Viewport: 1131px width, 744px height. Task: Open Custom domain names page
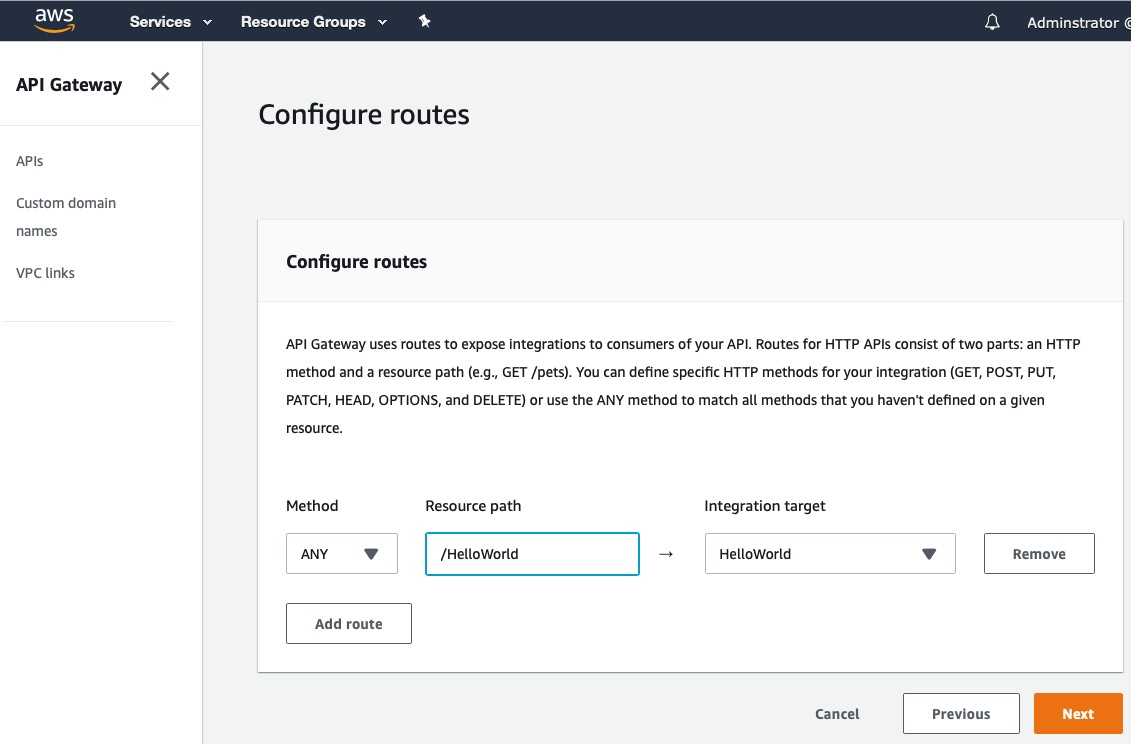[66, 216]
